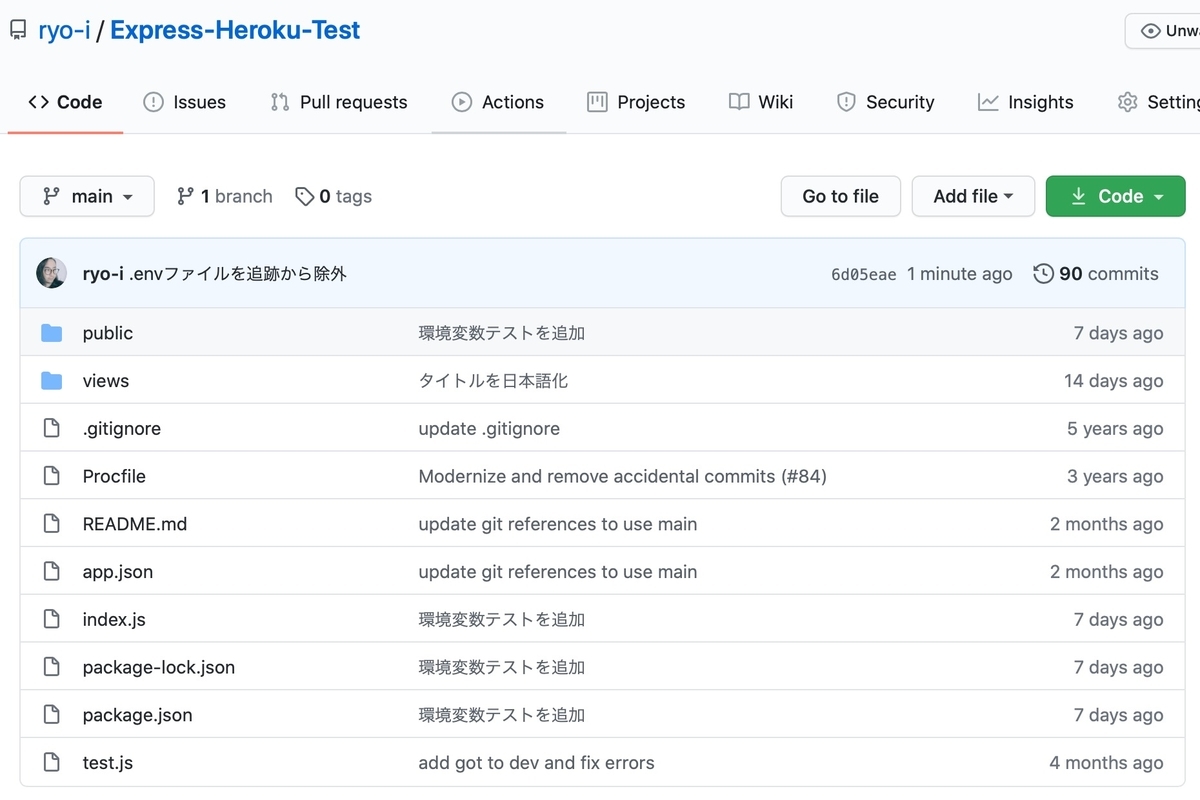Open the Security tab
This screenshot has height=800, width=1200.
tap(885, 102)
